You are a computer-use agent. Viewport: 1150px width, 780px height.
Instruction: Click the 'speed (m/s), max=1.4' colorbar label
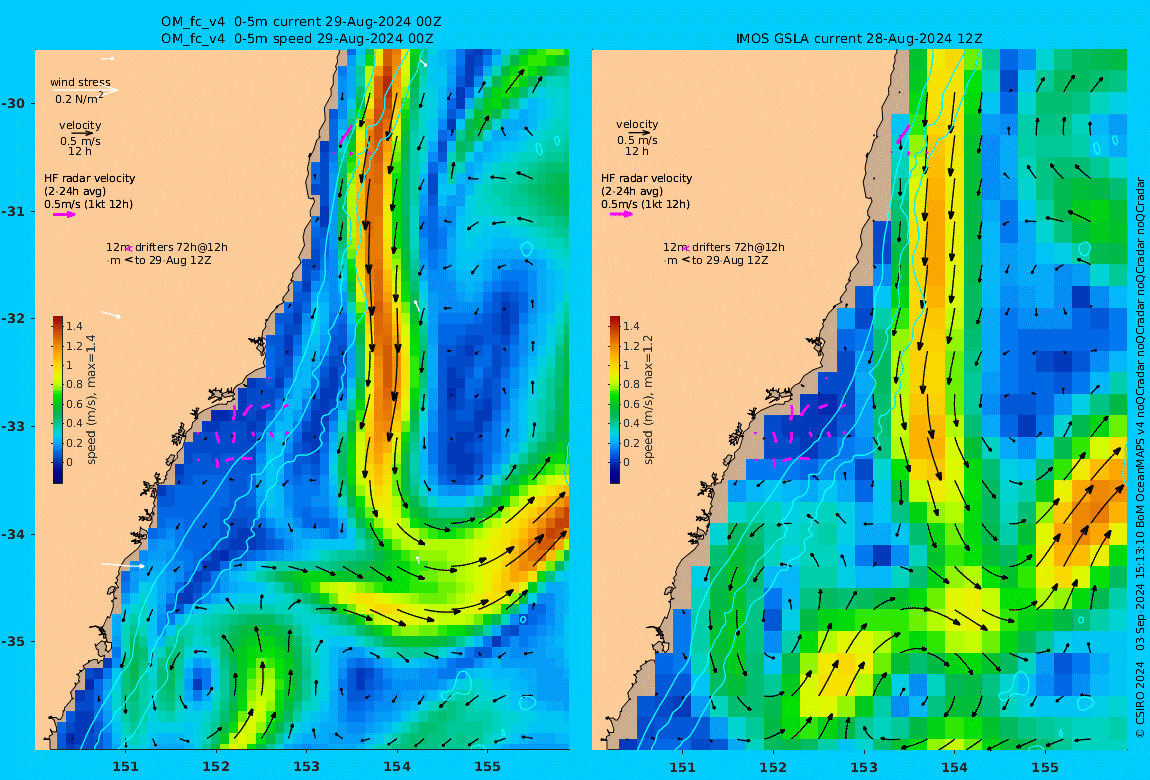coord(92,400)
